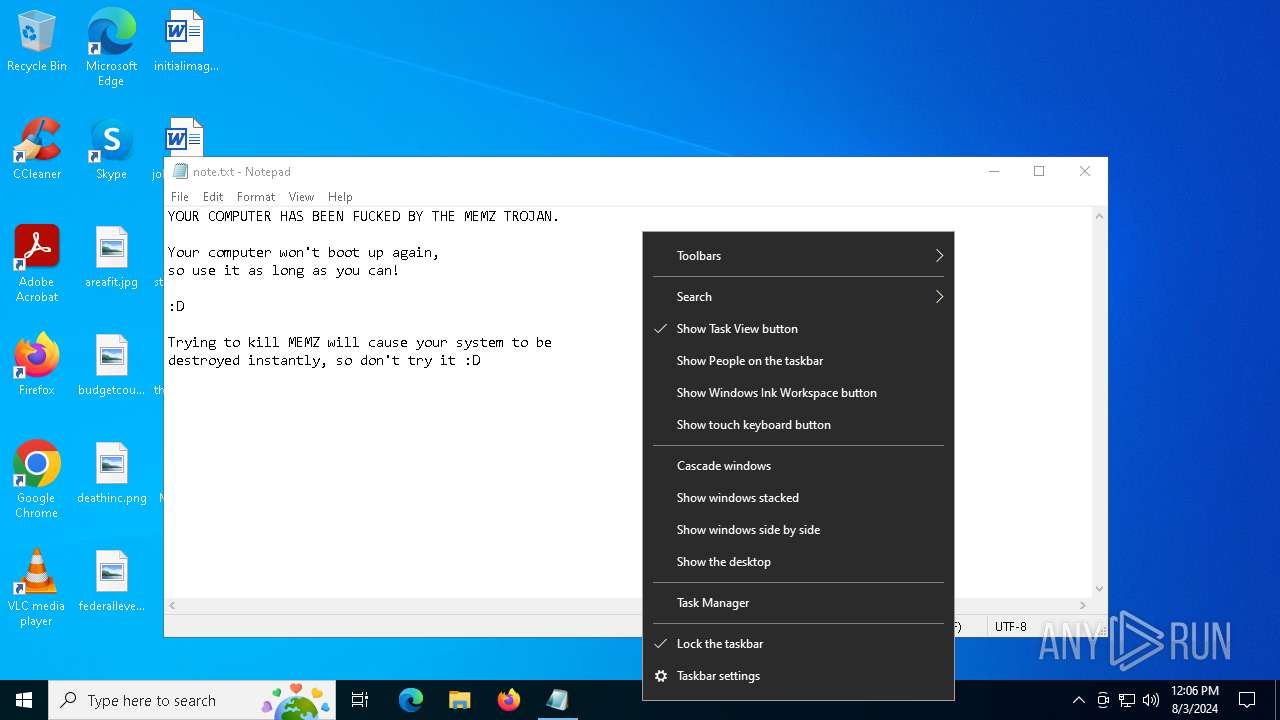
Task: Click Notepad horizontal scrollbar right arrow
Action: click(x=1082, y=606)
